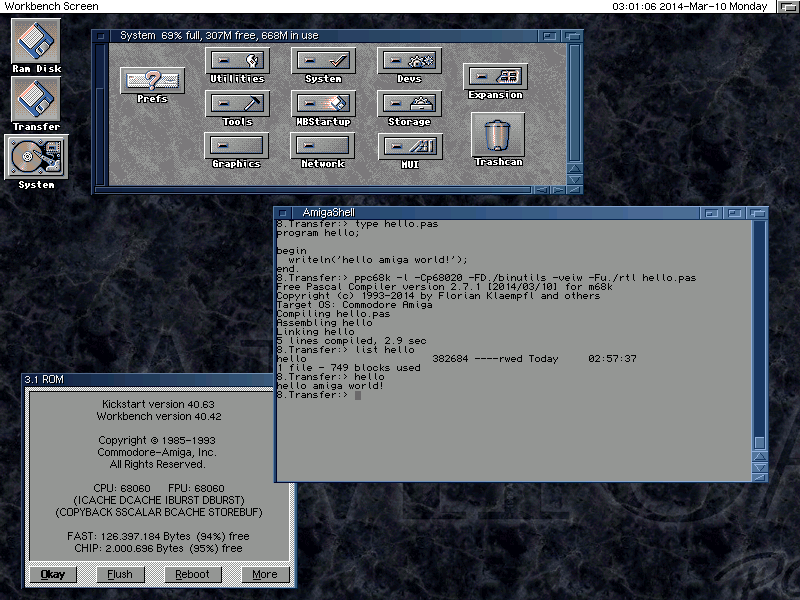Open the System drawer icon in window
Screen dimensions: 800x600
click(x=323, y=66)
